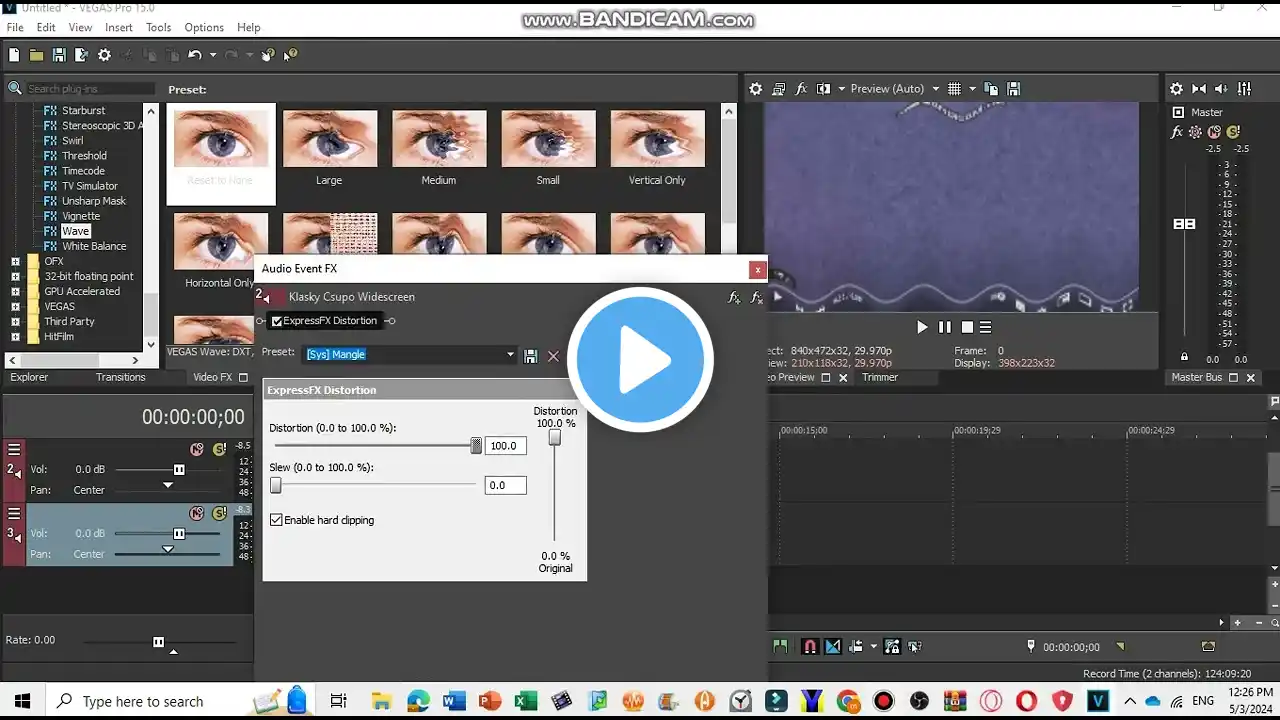Toggle the snapping magnet icon below timeline

[x=810, y=647]
